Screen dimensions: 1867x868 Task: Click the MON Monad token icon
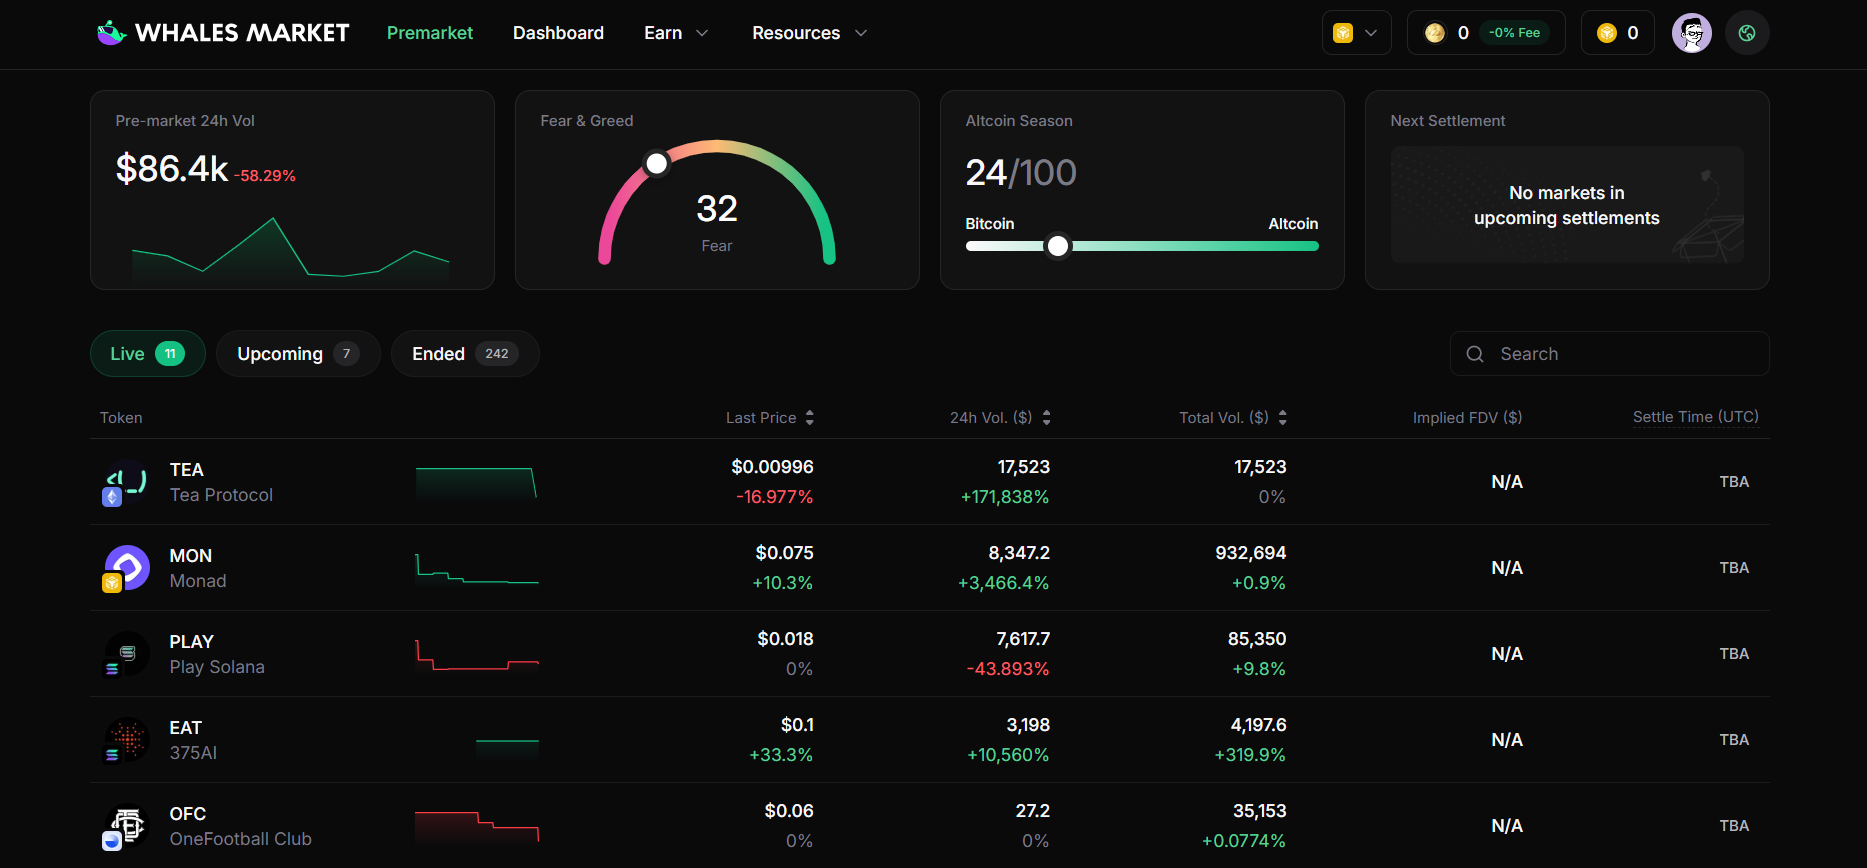coord(127,568)
